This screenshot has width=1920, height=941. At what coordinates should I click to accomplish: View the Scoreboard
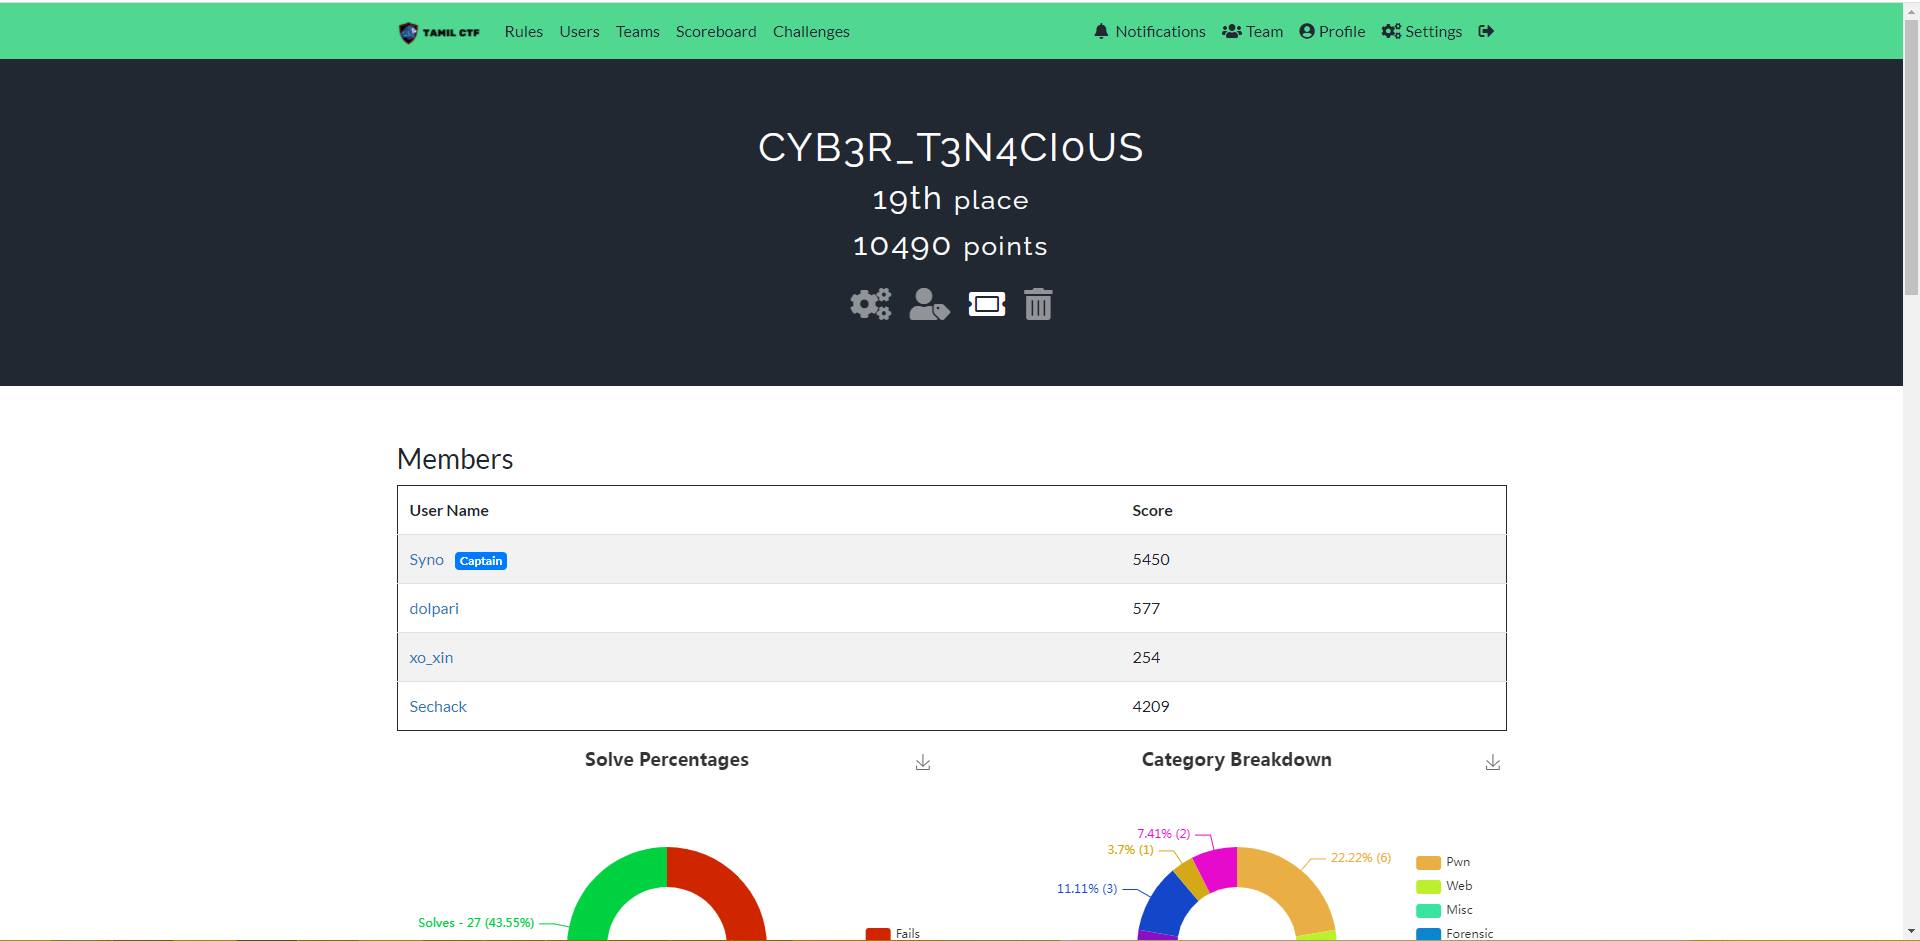[716, 32]
